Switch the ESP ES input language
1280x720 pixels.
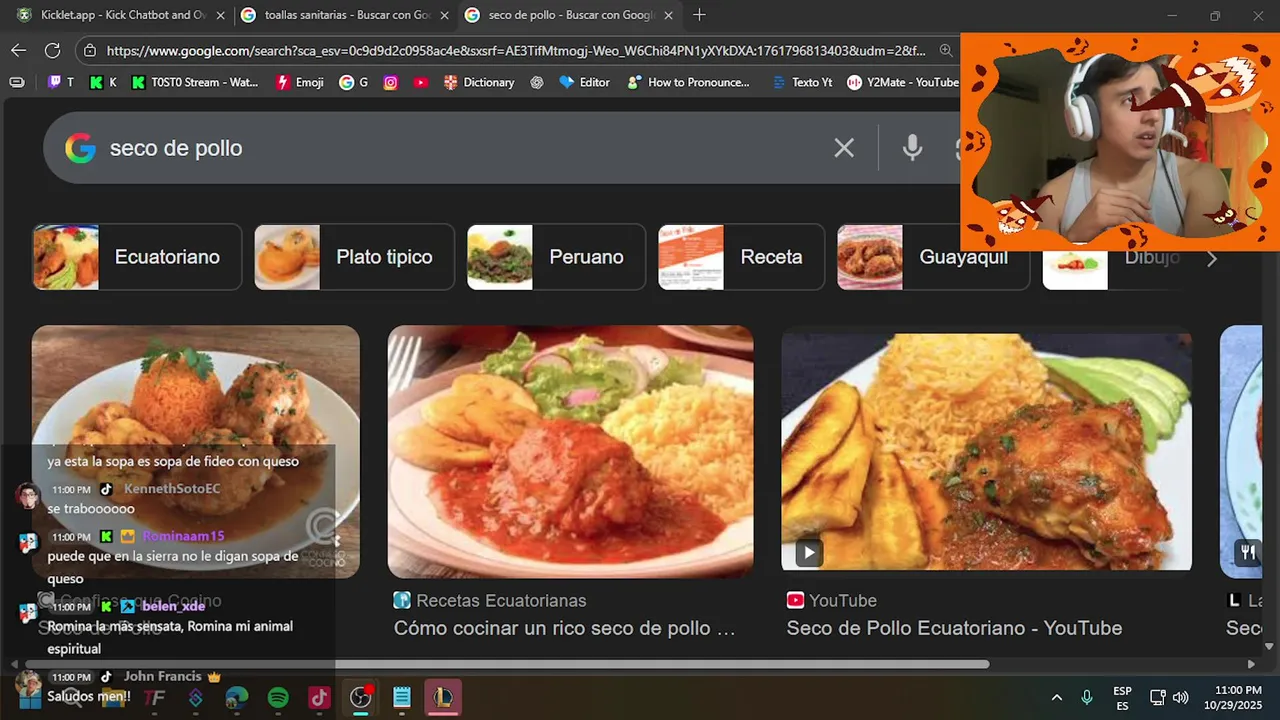[x=1122, y=697]
